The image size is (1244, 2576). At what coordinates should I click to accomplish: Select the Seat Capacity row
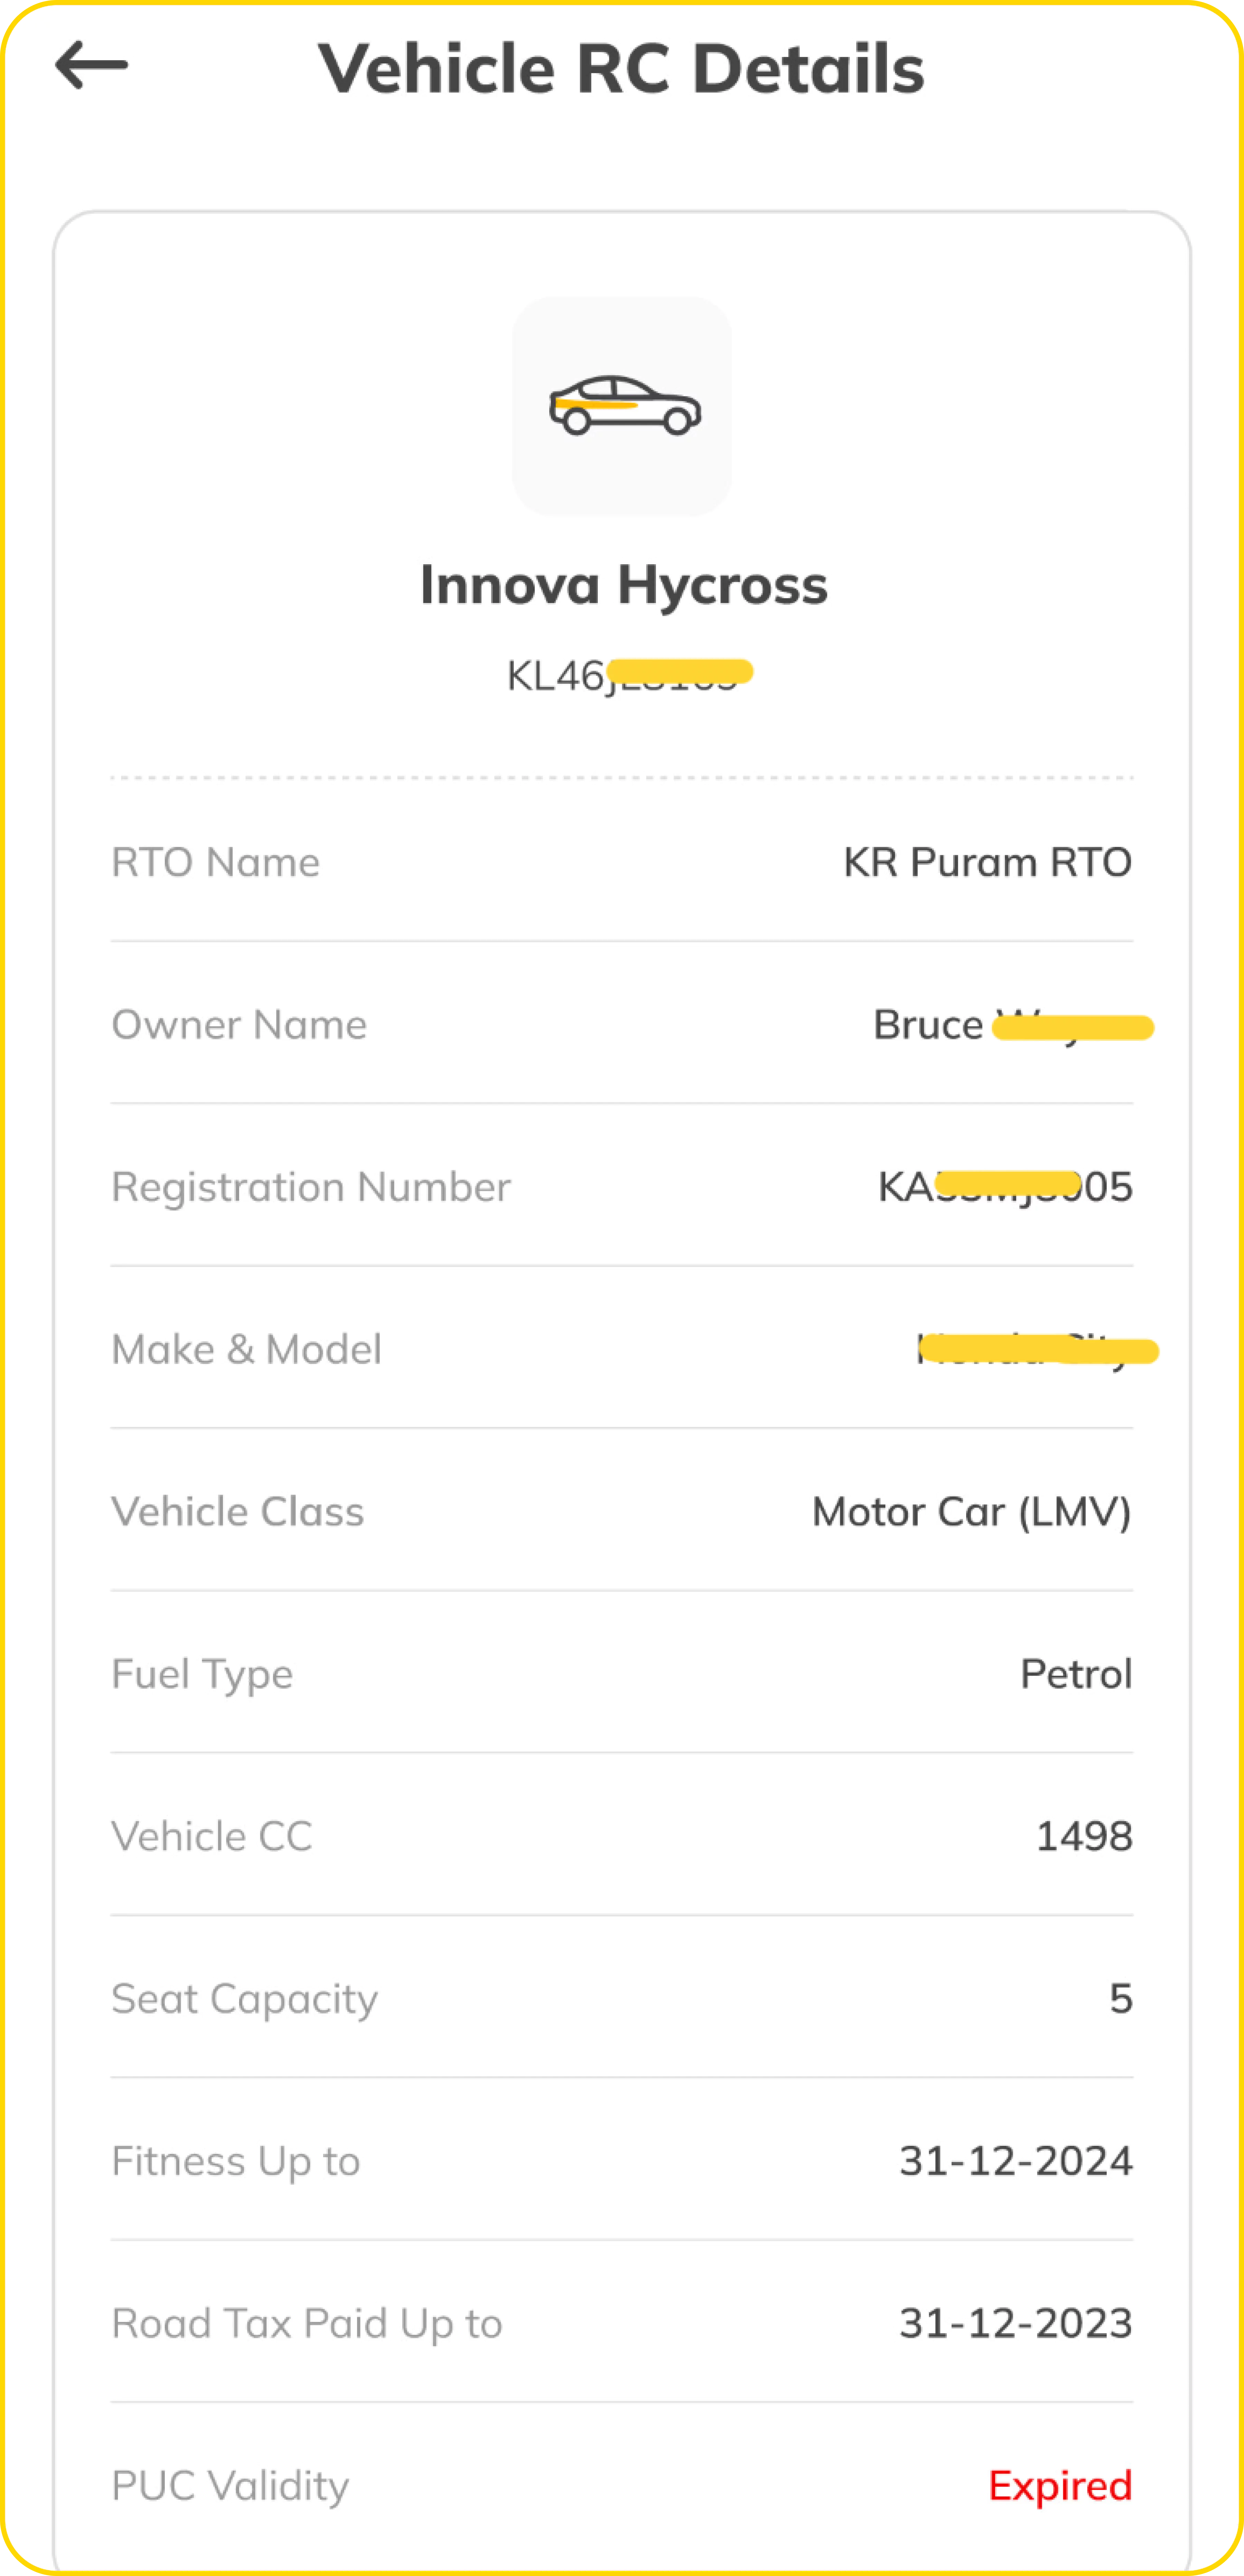point(244,1999)
